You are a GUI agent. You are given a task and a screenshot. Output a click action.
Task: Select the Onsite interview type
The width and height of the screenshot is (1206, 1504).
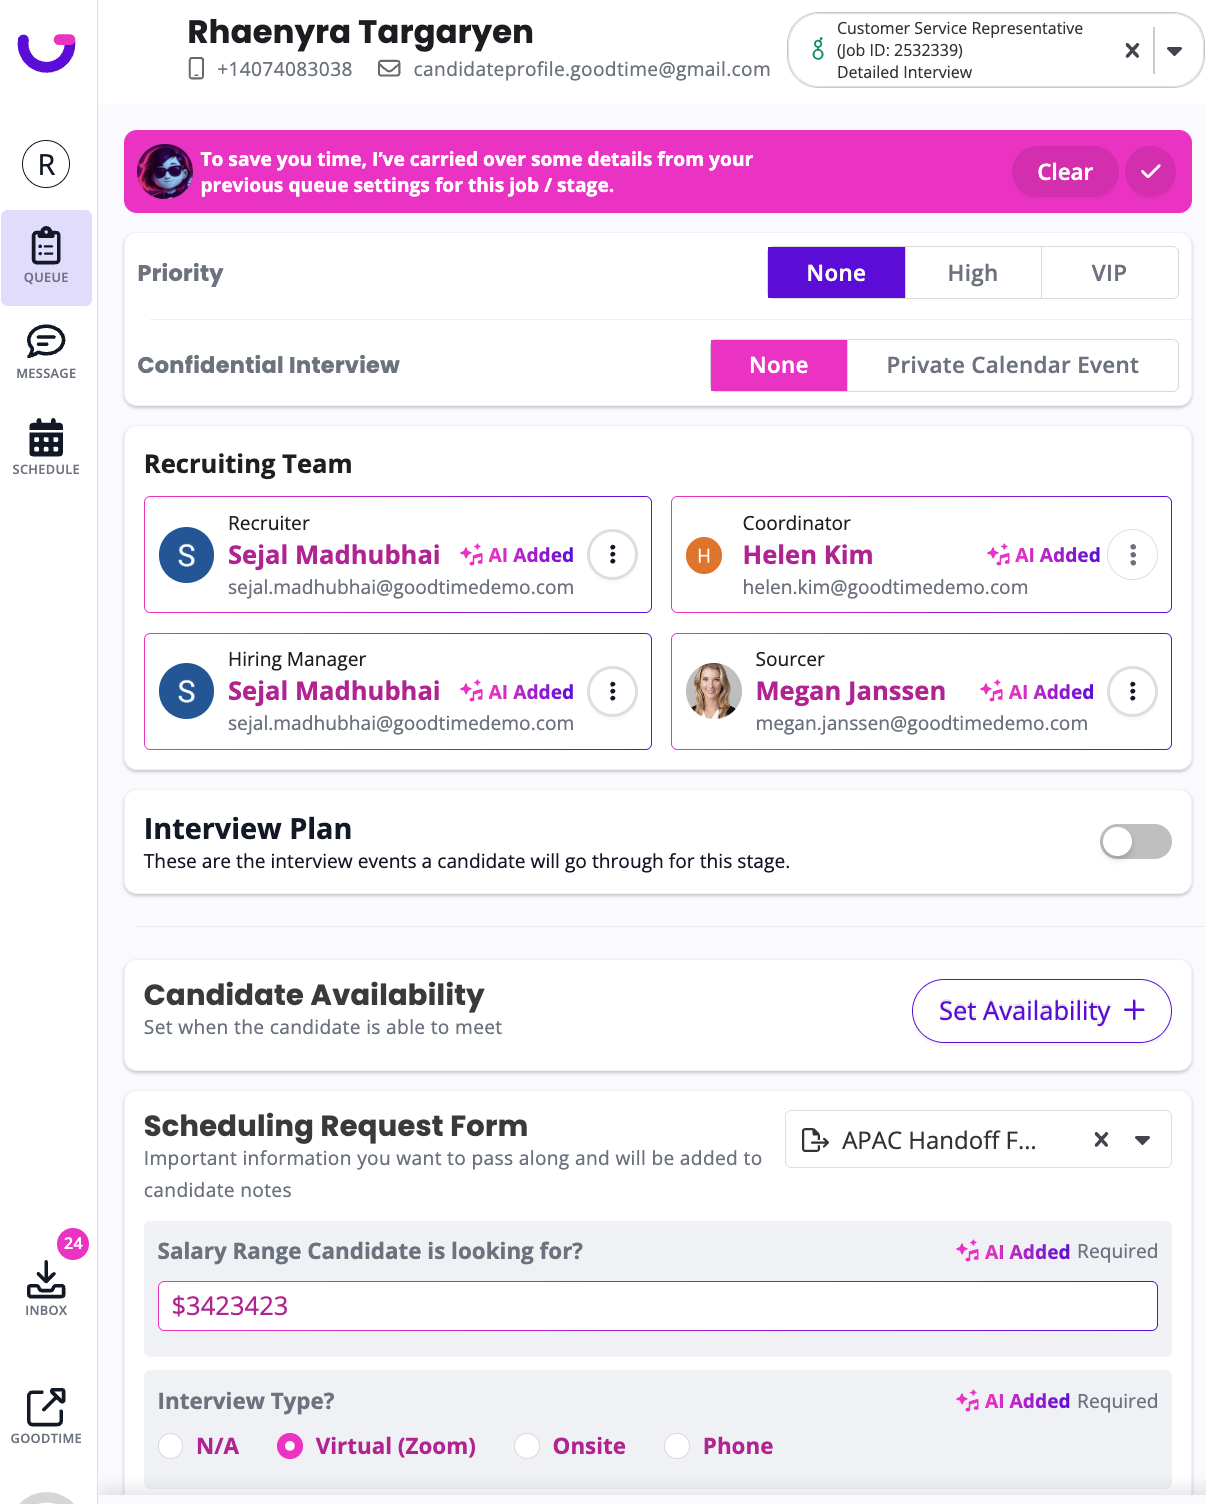tap(527, 1446)
